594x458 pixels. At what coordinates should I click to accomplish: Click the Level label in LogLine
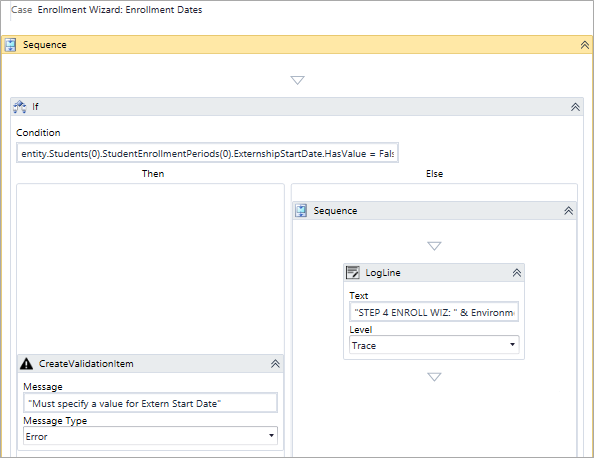pos(361,330)
